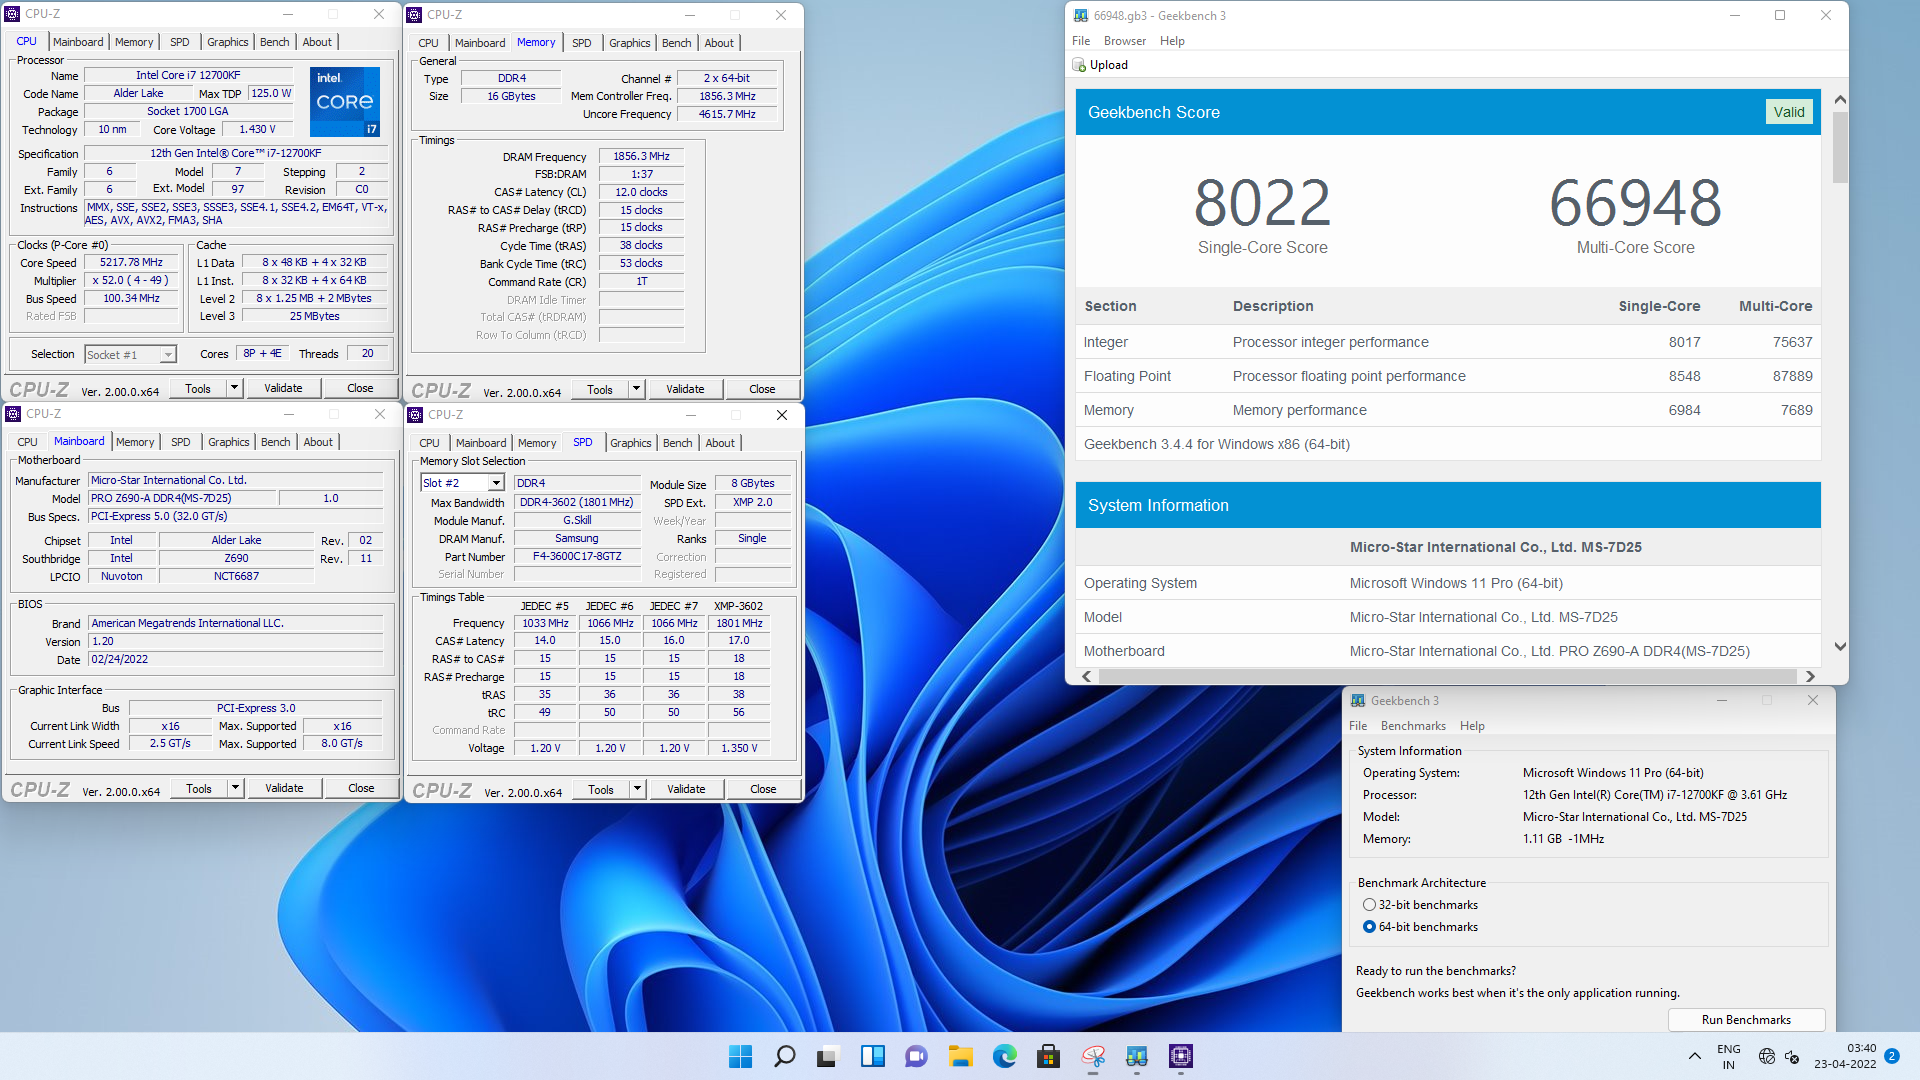The height and width of the screenshot is (1080, 1920).
Task: Open Task View in taskbar
Action: point(828,1056)
